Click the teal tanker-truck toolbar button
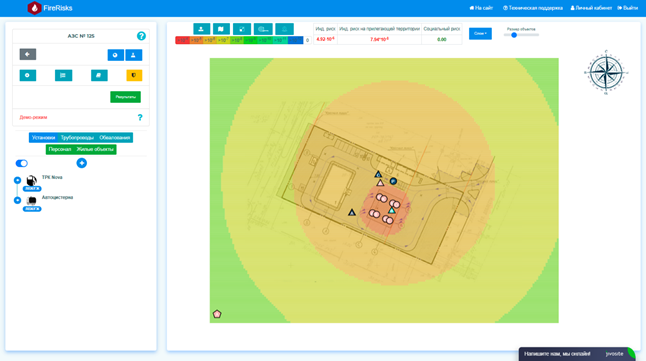 263,29
